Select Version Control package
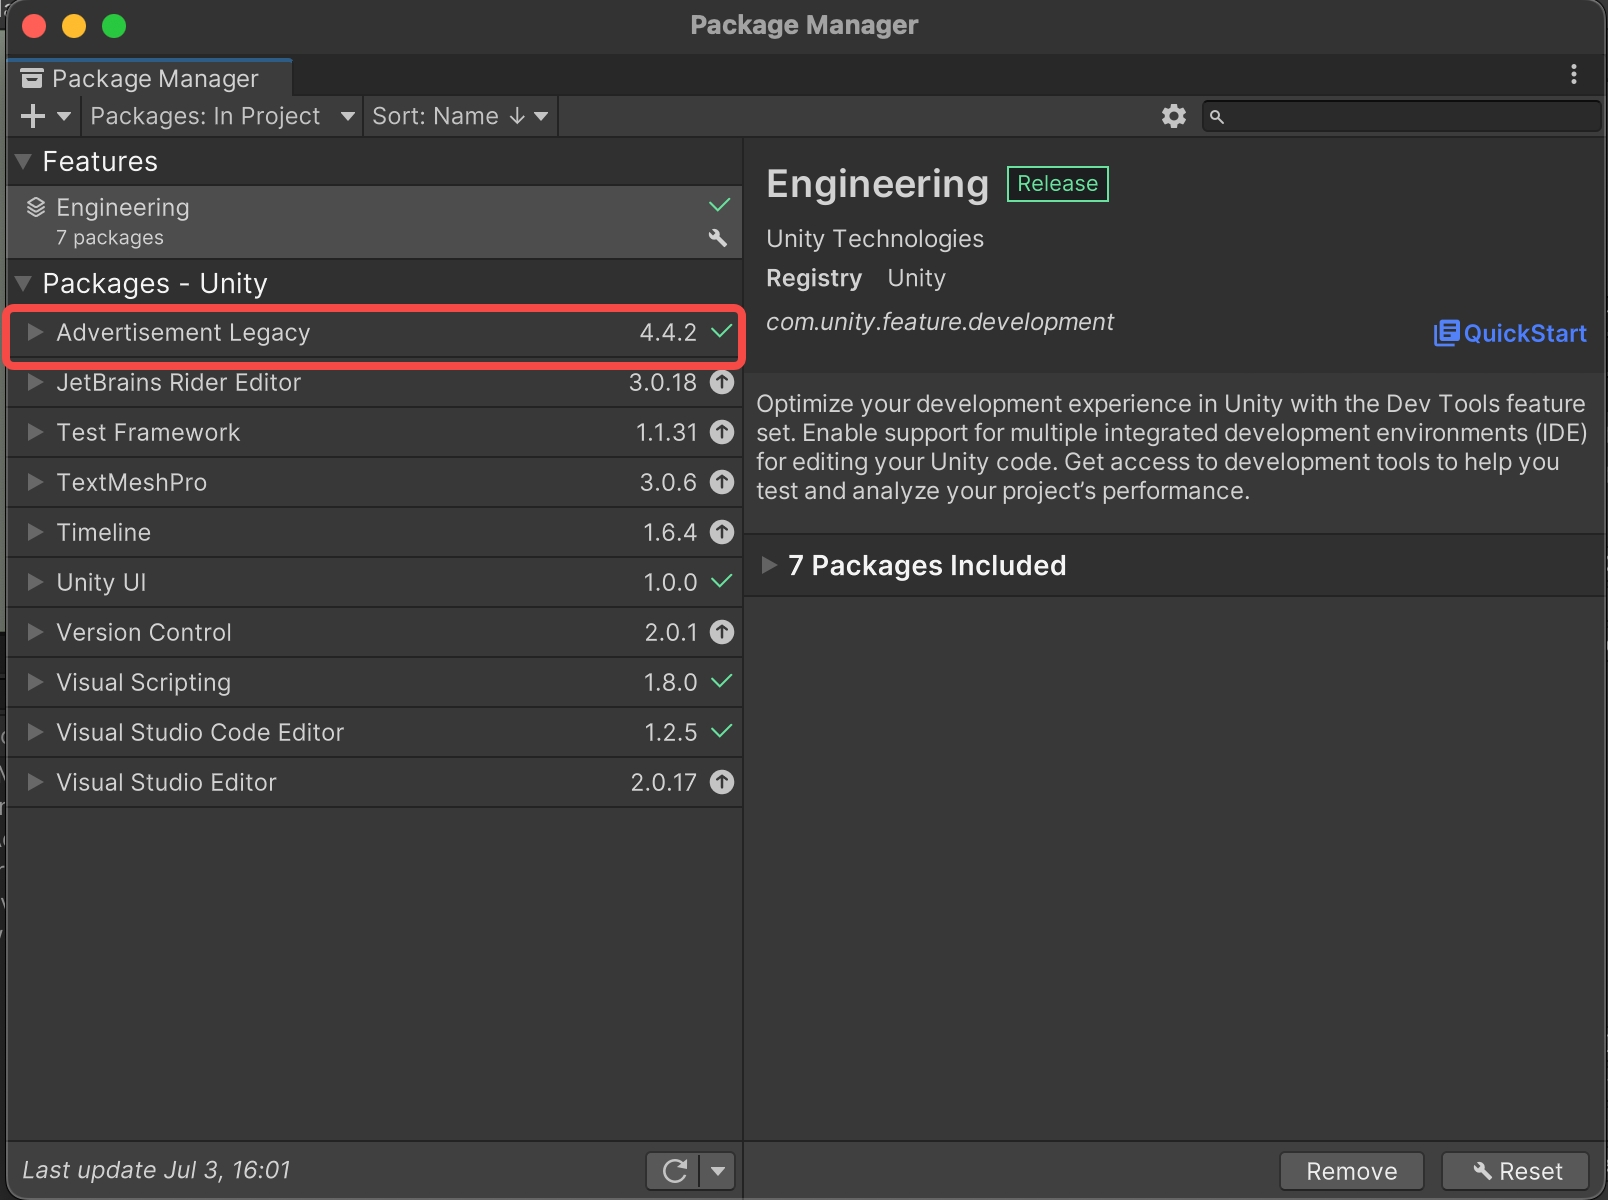This screenshot has height=1200, width=1608. pos(375,632)
